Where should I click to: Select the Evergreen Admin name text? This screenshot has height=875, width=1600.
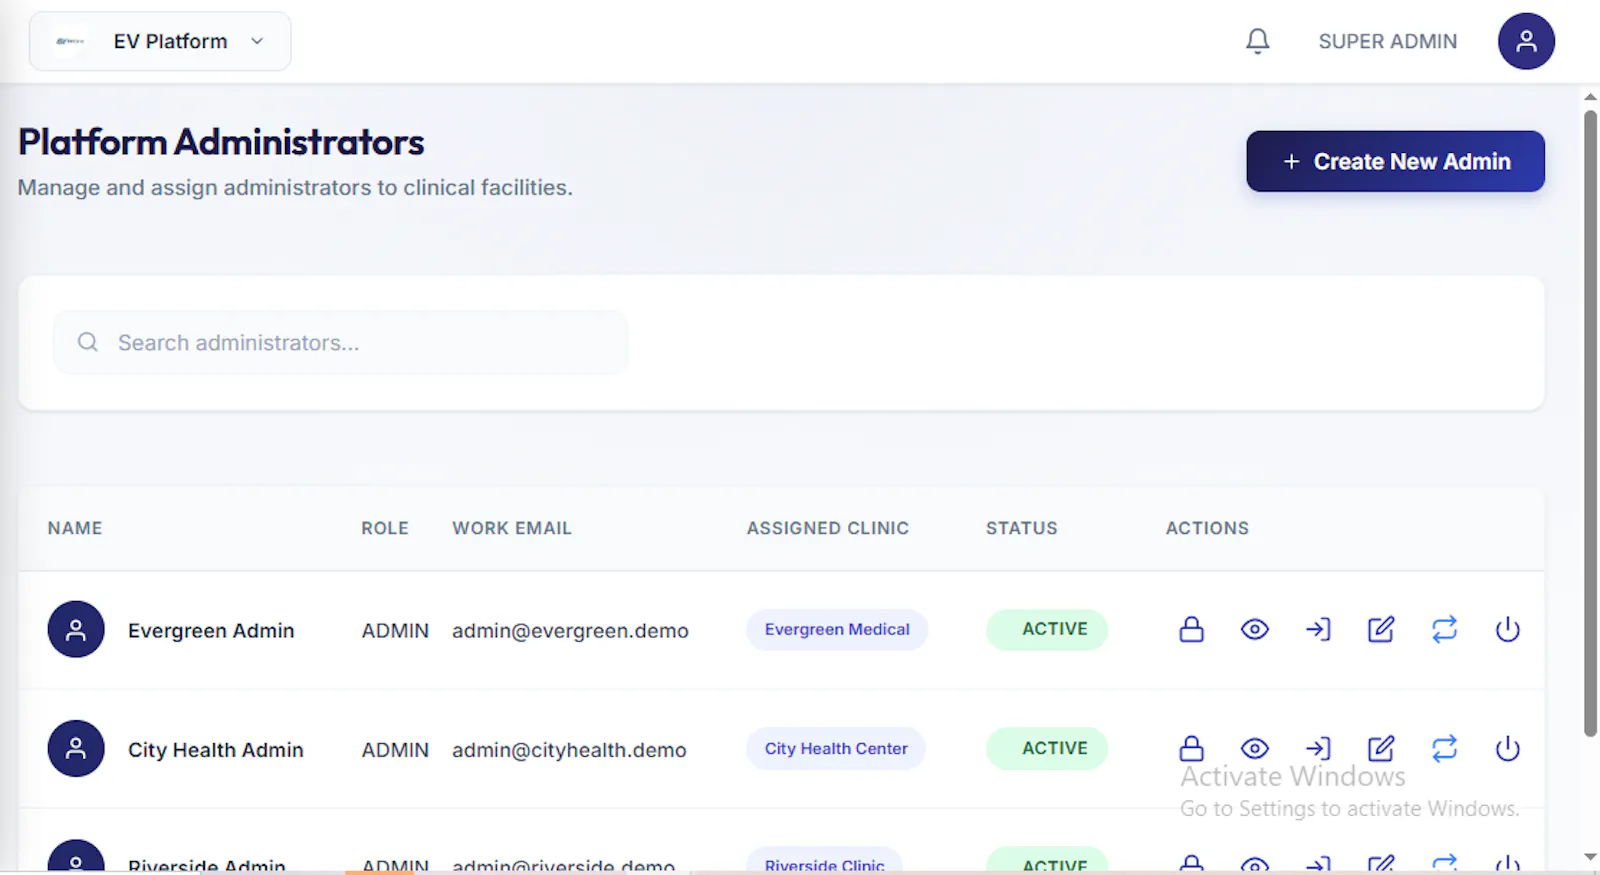(211, 631)
